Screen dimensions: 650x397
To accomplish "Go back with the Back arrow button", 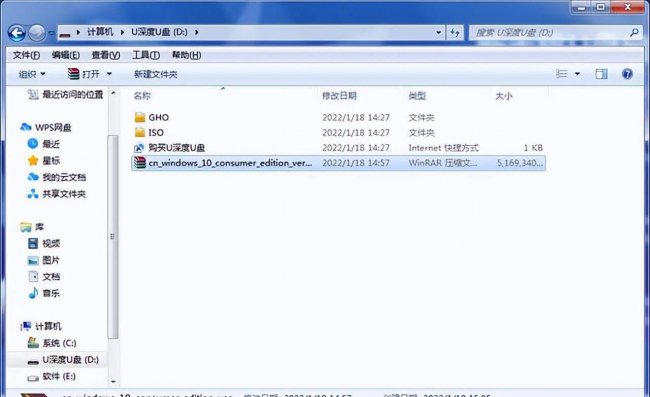I will pos(17,33).
